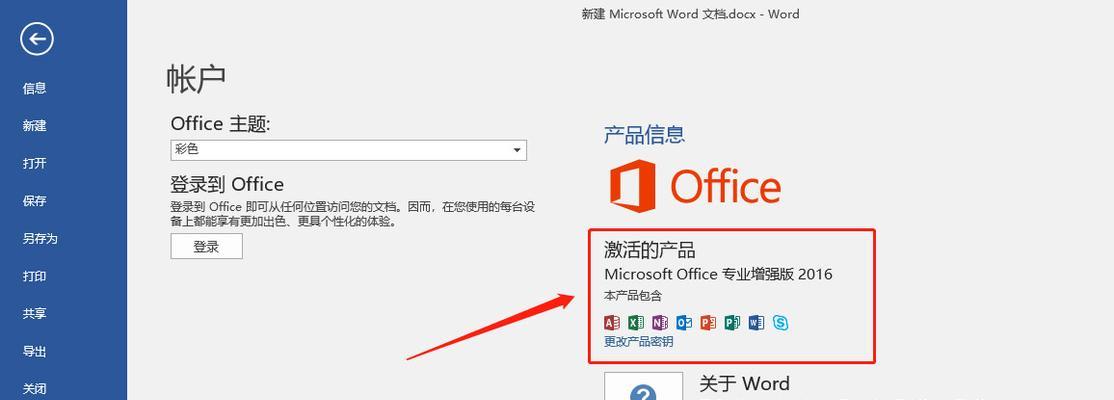This screenshot has width=1114, height=400.
Task: Click the 登录到 Office heading
Action: tap(227, 185)
